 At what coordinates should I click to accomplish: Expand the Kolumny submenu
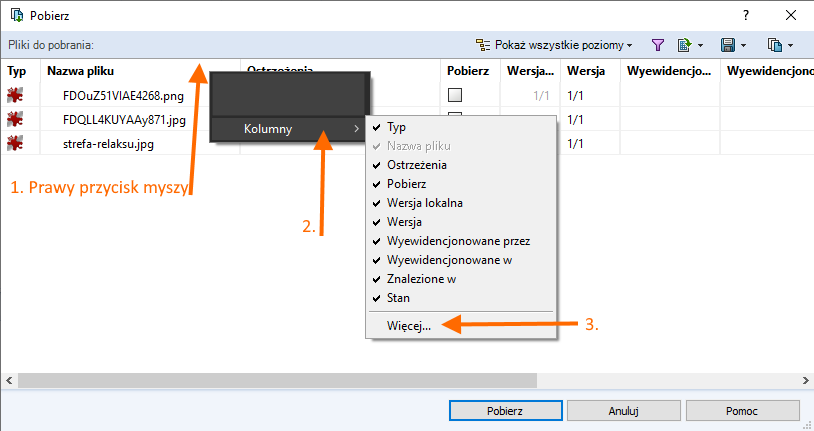tap(290, 129)
